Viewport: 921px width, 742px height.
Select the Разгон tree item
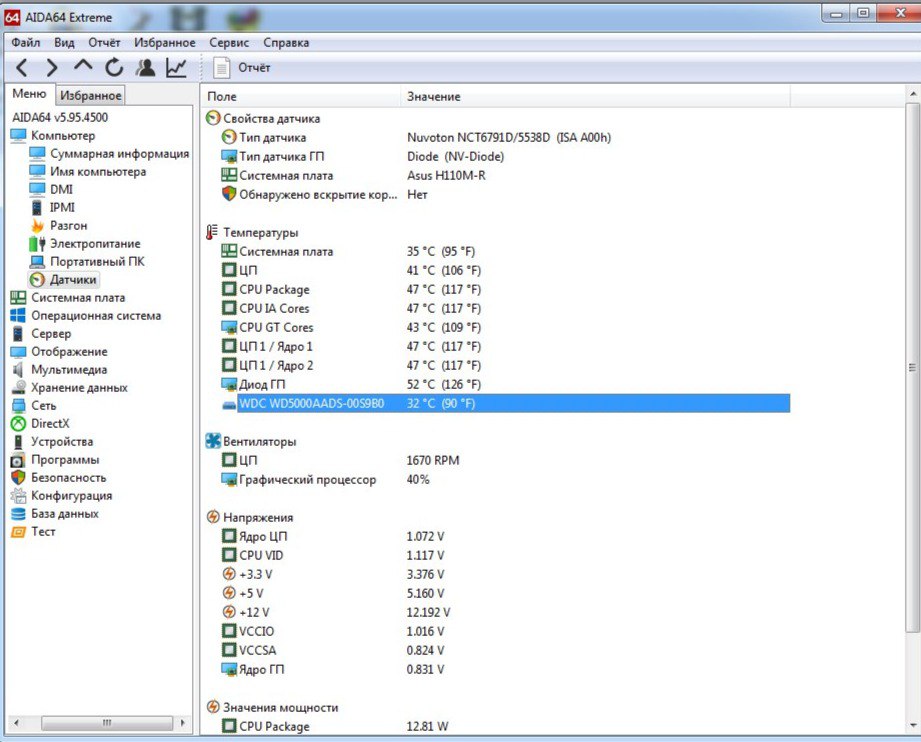pos(68,226)
